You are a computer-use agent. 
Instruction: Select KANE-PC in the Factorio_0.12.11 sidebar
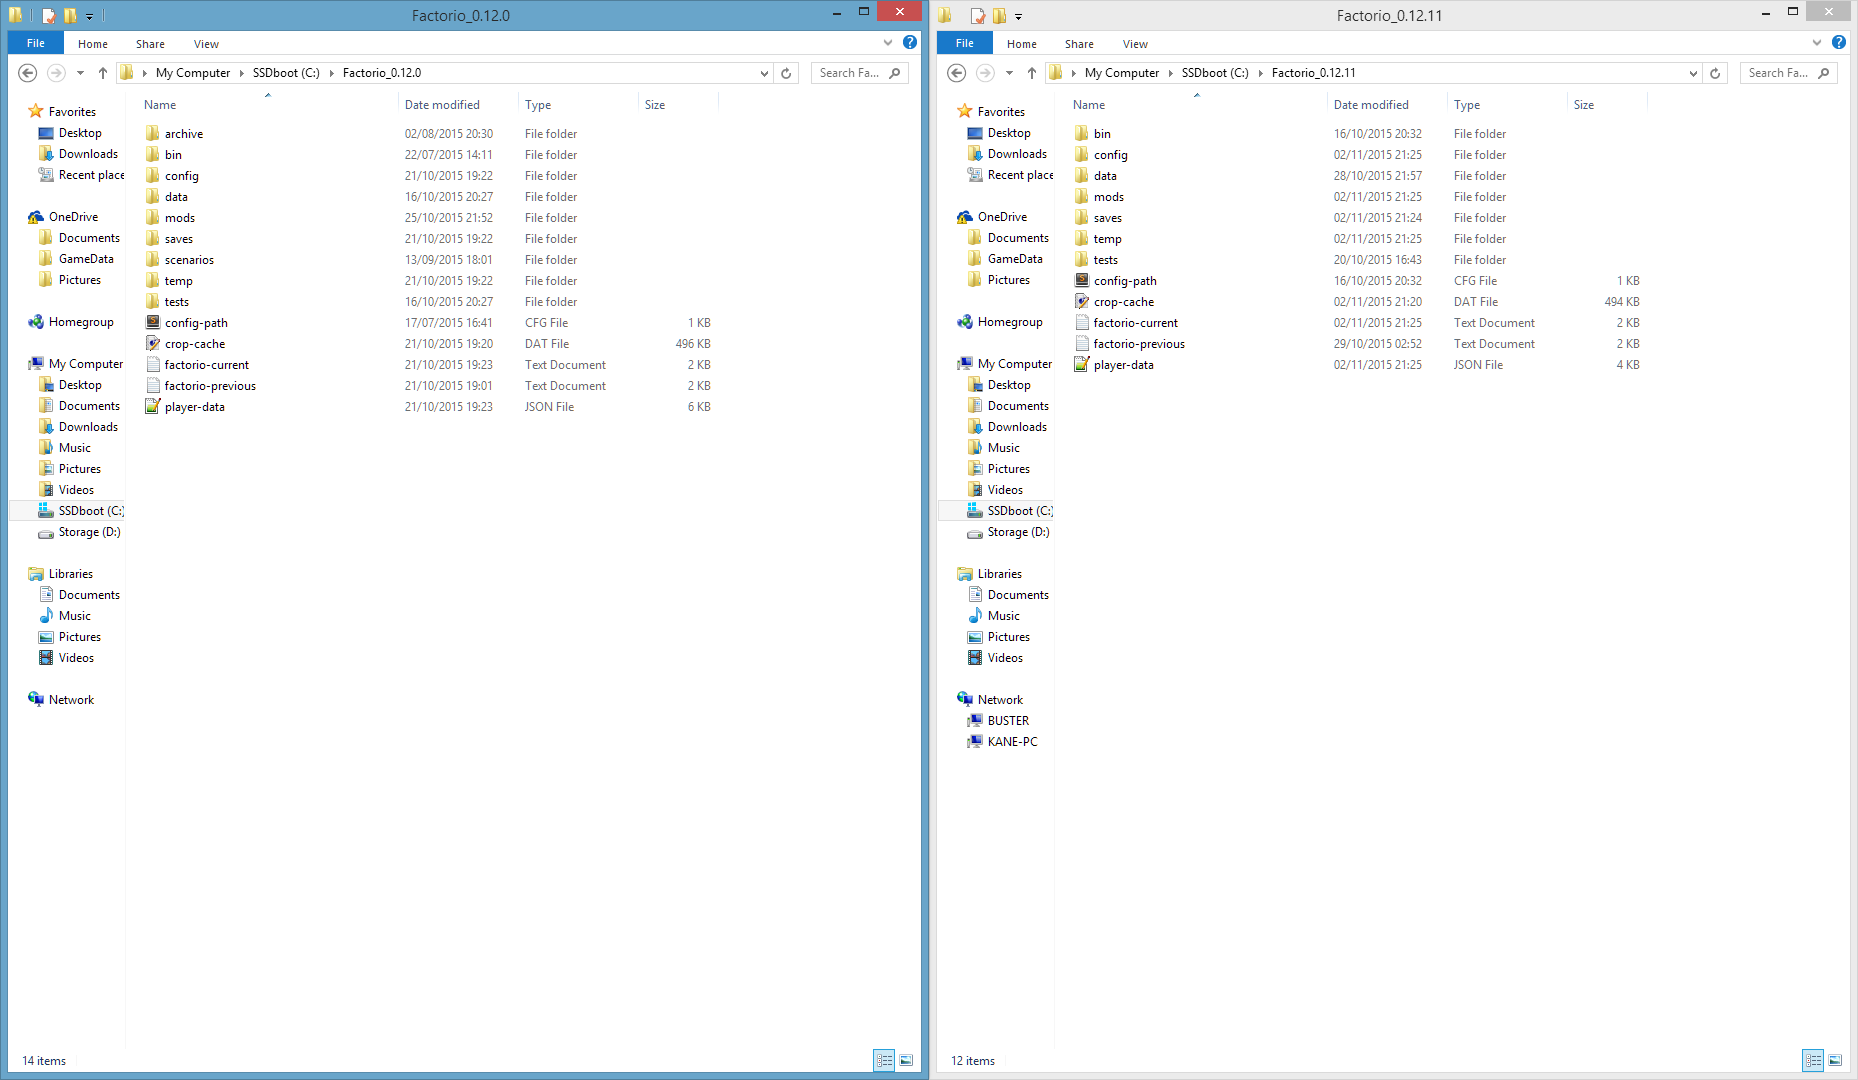pyautogui.click(x=1012, y=742)
